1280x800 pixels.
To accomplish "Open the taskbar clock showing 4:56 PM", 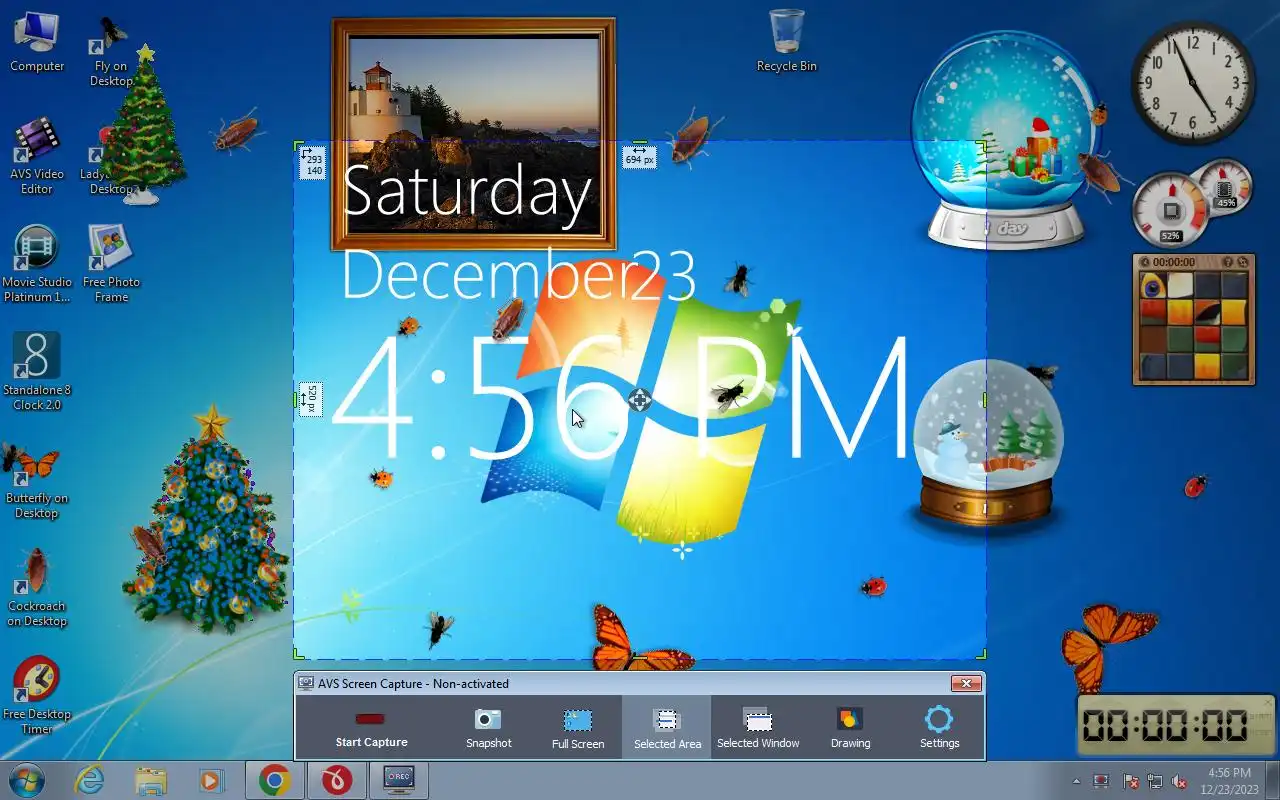I will [x=1230, y=780].
